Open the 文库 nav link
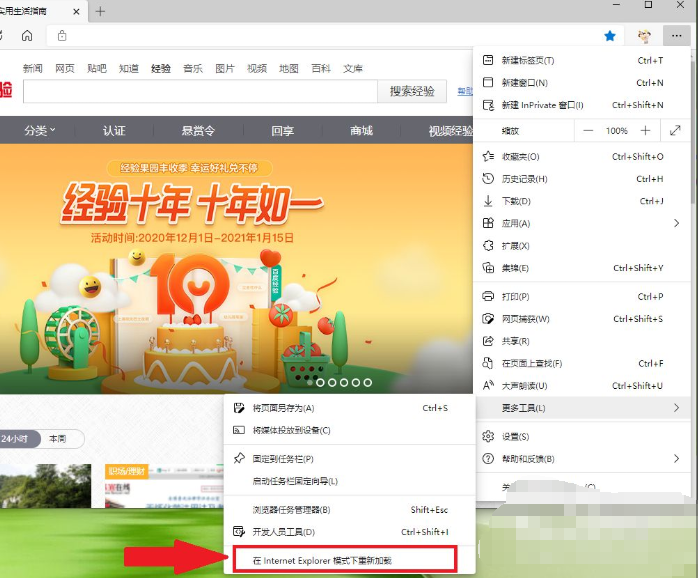The height and width of the screenshot is (578, 698). pyautogui.click(x=353, y=69)
